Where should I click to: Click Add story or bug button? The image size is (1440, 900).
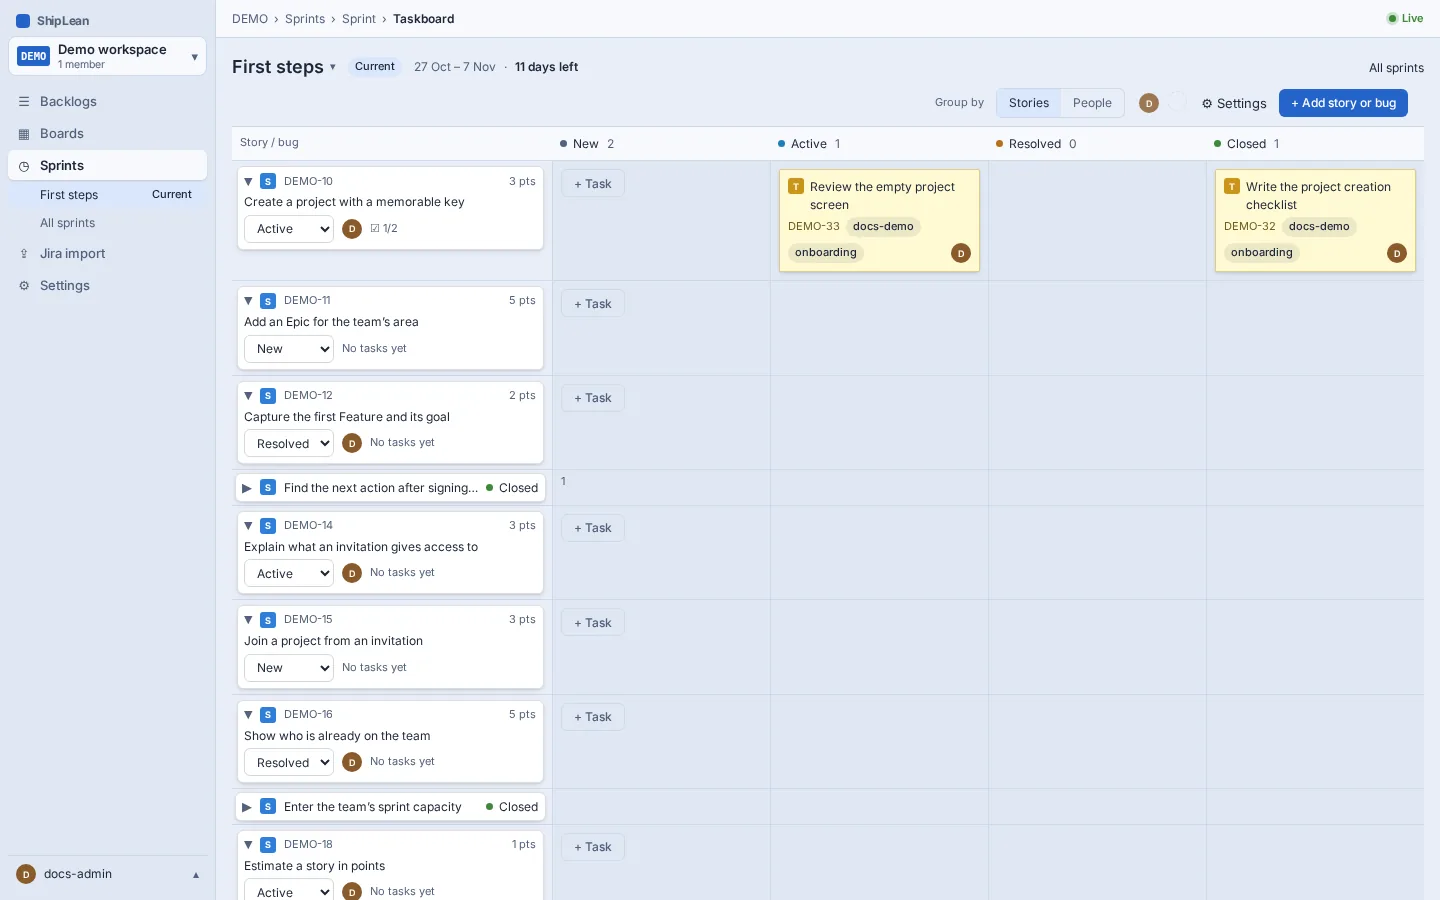click(1343, 103)
